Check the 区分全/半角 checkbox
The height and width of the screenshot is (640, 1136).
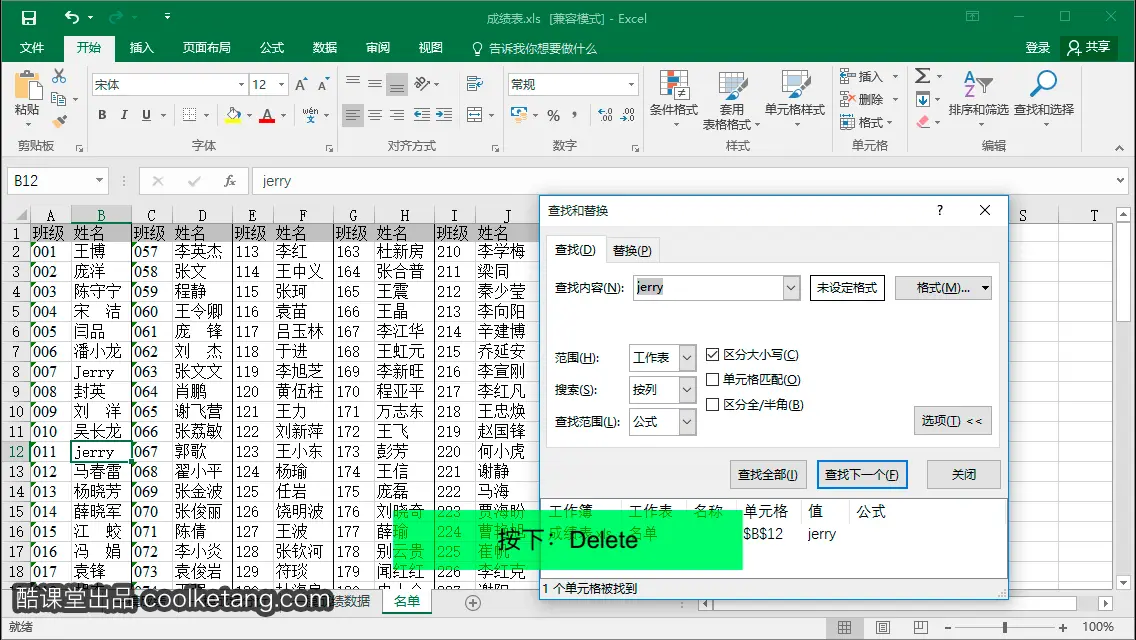pyautogui.click(x=712, y=404)
